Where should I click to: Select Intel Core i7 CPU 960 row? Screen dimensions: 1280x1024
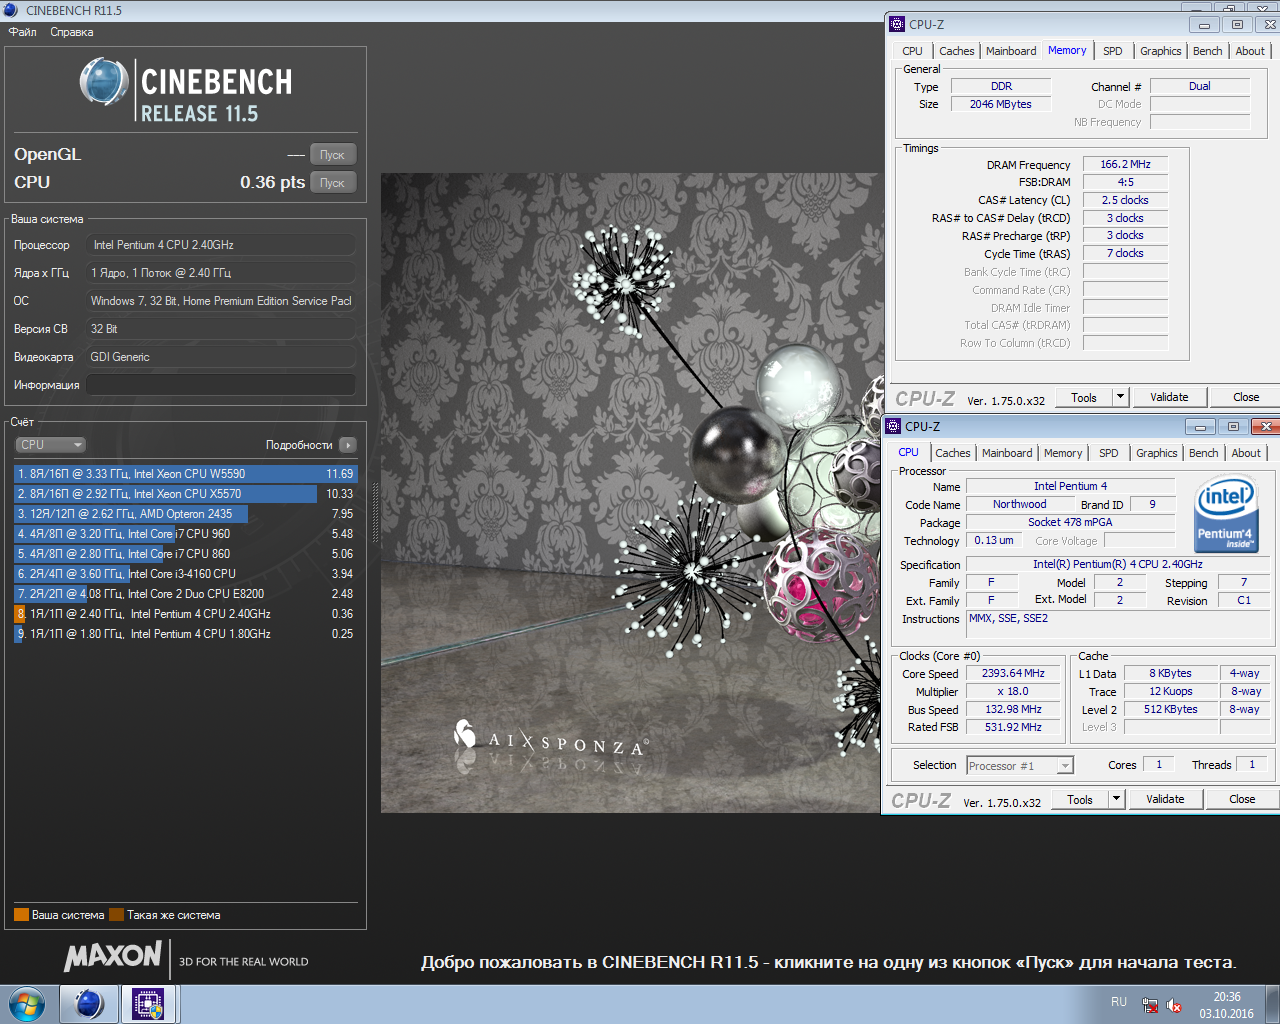[x=185, y=534]
